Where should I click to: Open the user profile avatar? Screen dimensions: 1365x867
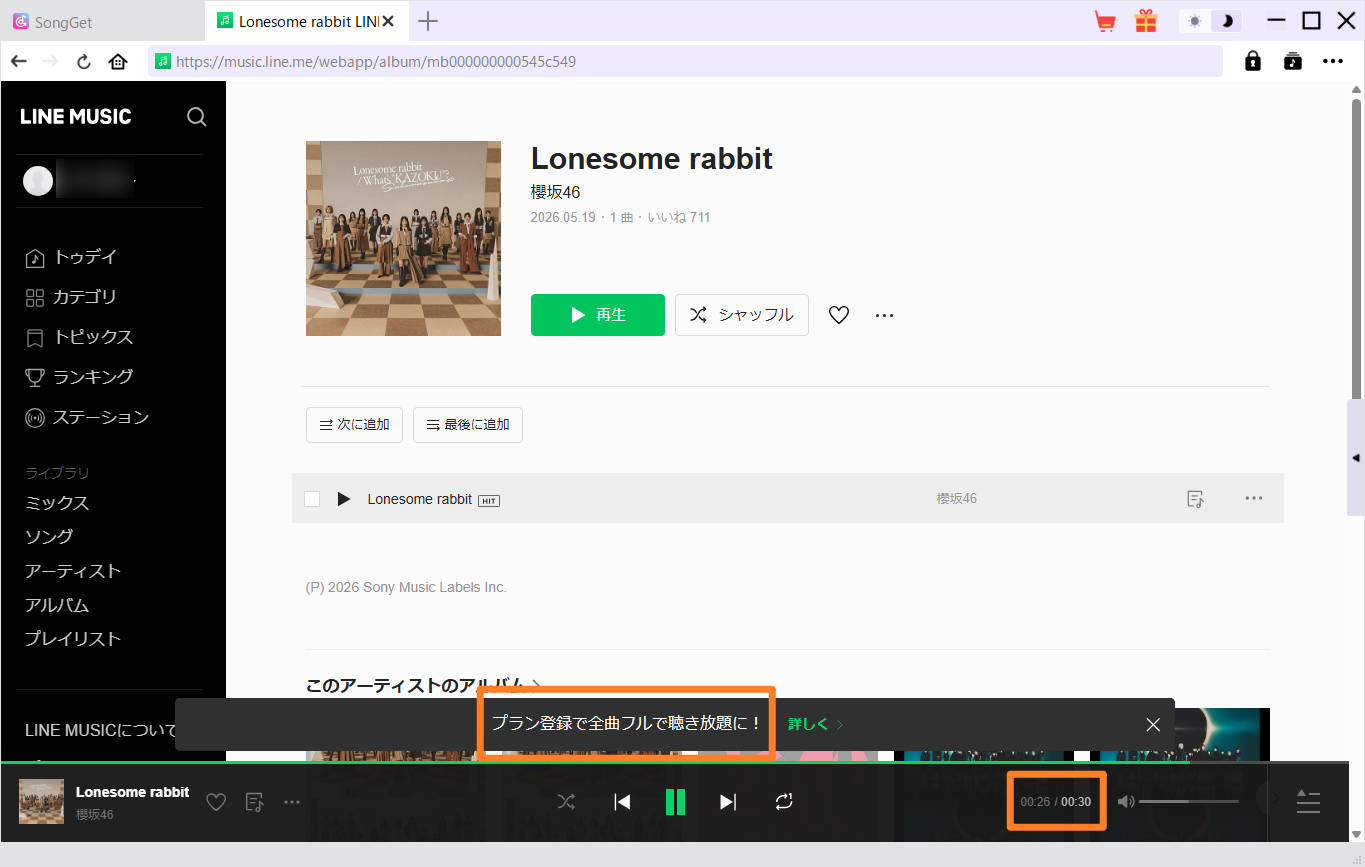click(38, 181)
